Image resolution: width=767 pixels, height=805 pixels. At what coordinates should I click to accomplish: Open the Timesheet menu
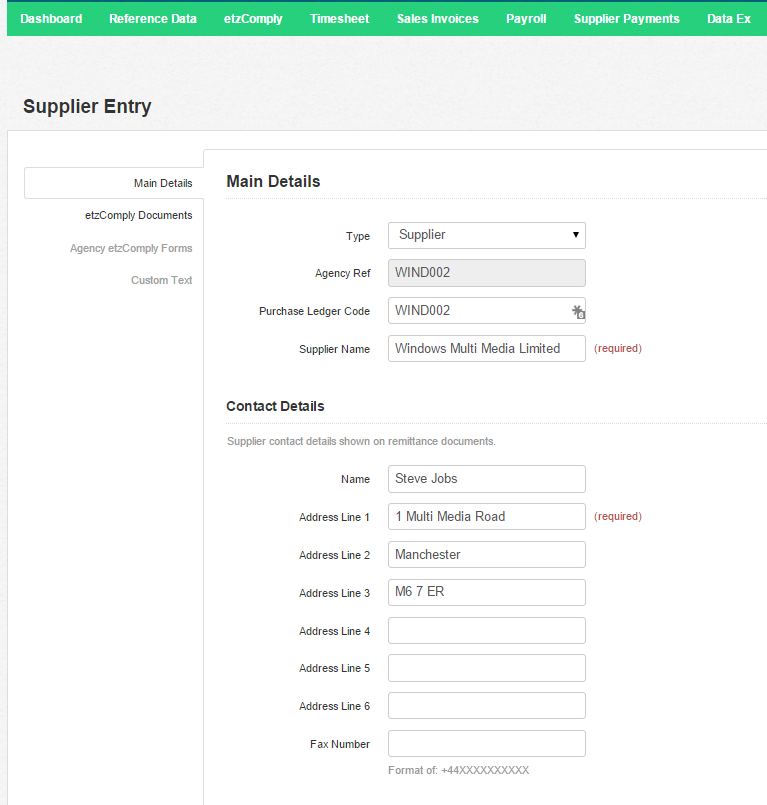pyautogui.click(x=339, y=19)
